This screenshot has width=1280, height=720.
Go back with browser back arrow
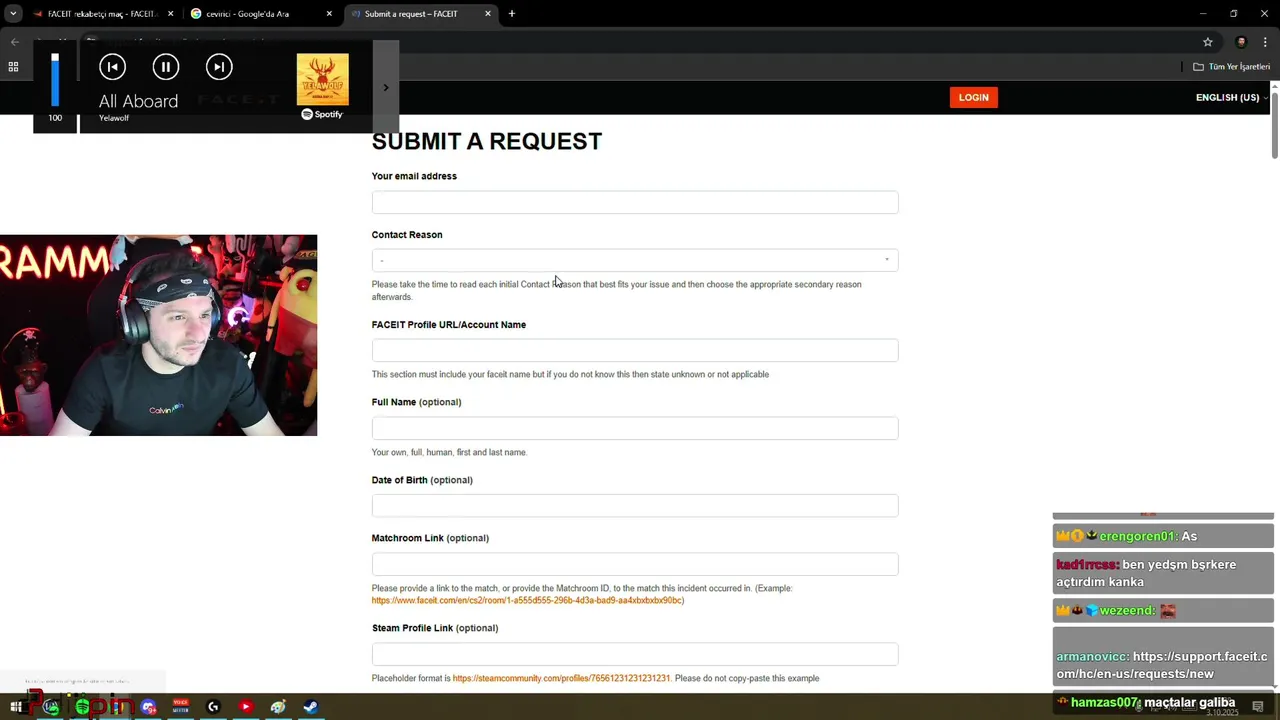point(14,42)
